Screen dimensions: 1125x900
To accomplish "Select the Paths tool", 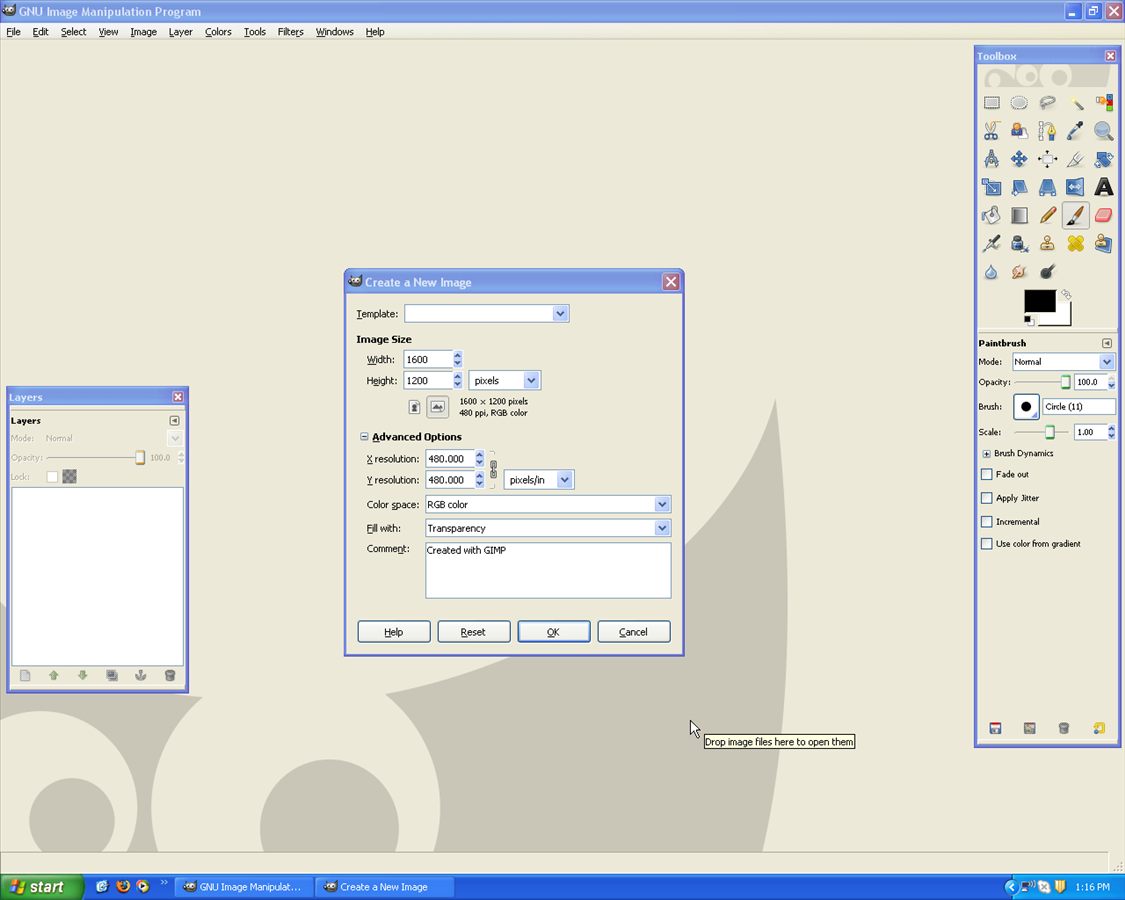I will (1047, 131).
